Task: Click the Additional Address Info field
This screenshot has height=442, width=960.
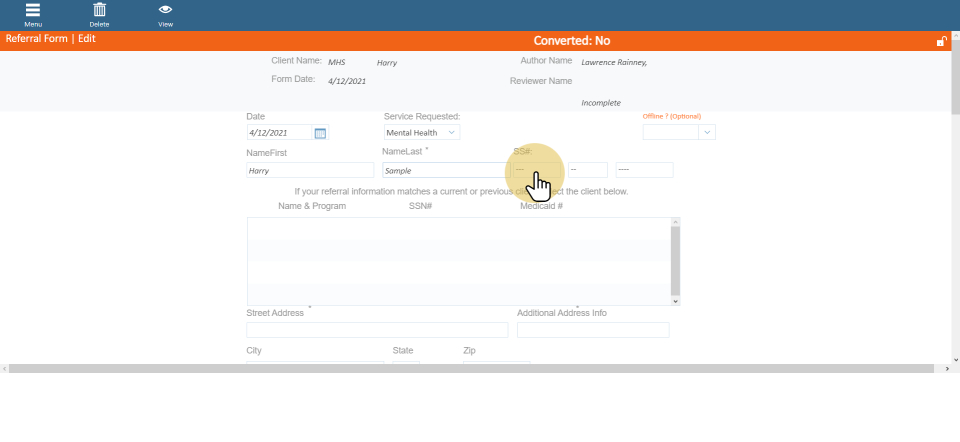Action: coord(593,330)
